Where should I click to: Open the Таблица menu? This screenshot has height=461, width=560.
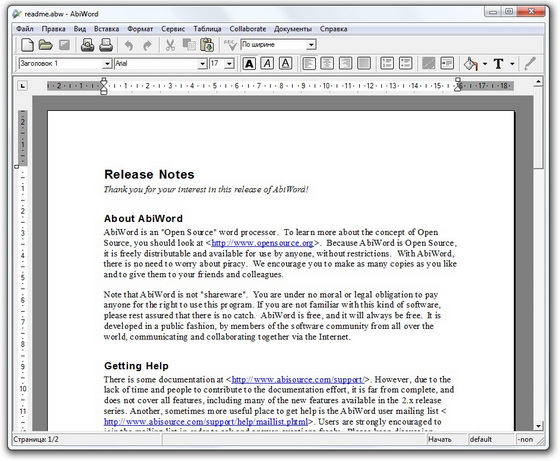coord(207,29)
